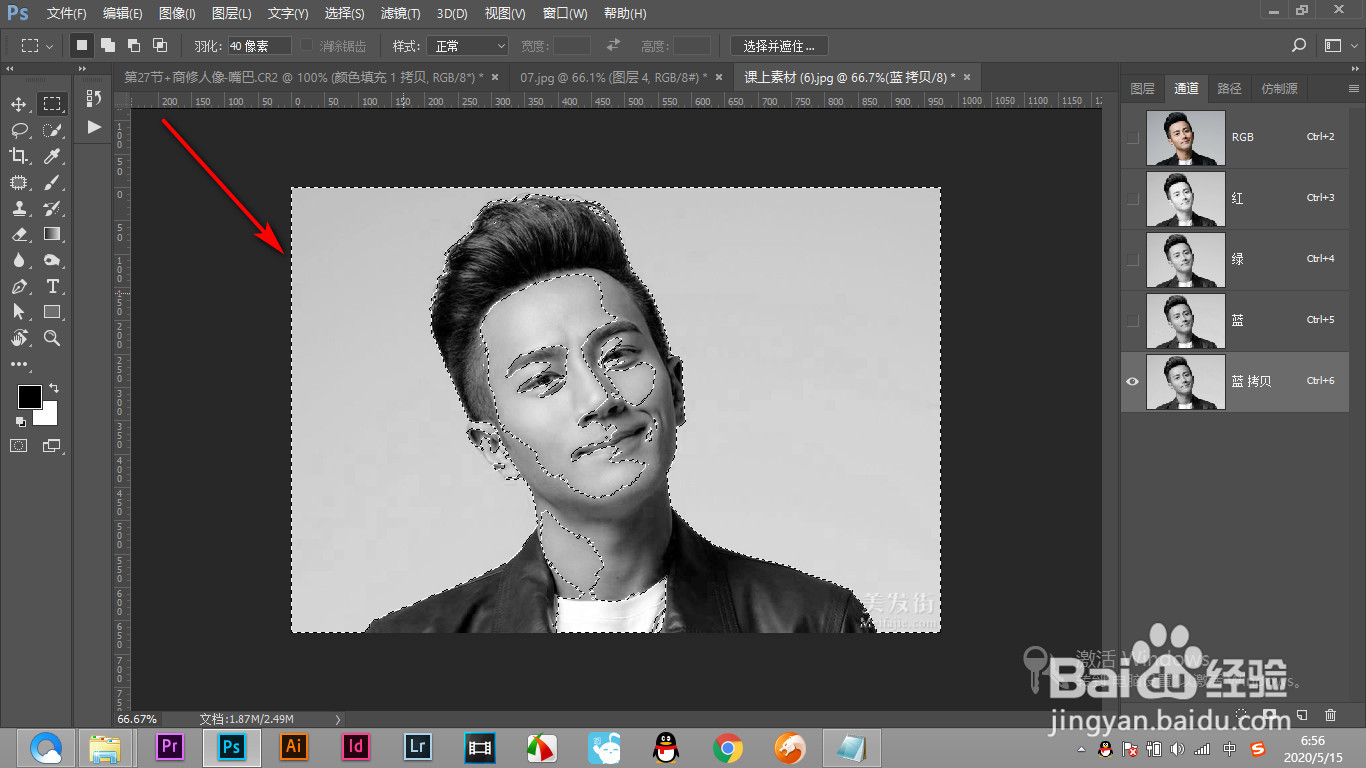This screenshot has width=1366, height=768.
Task: Show the 红 channel visibility
Action: tap(1132, 199)
